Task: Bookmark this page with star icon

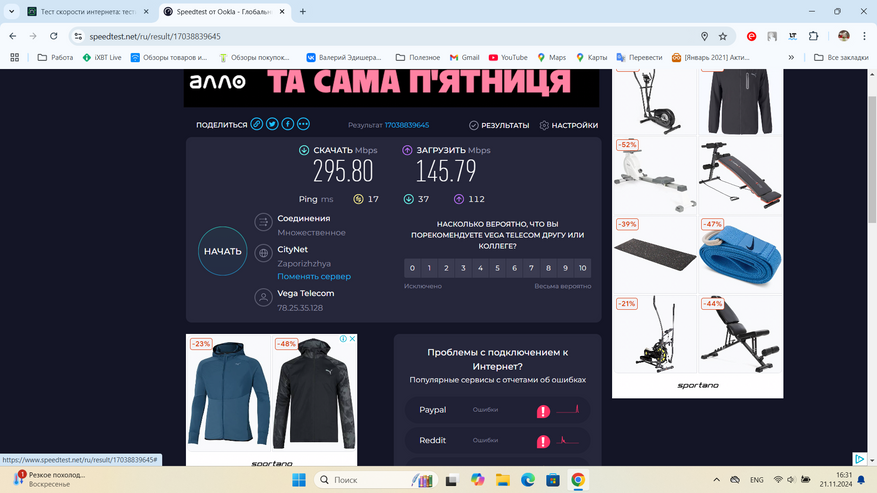Action: [723, 36]
